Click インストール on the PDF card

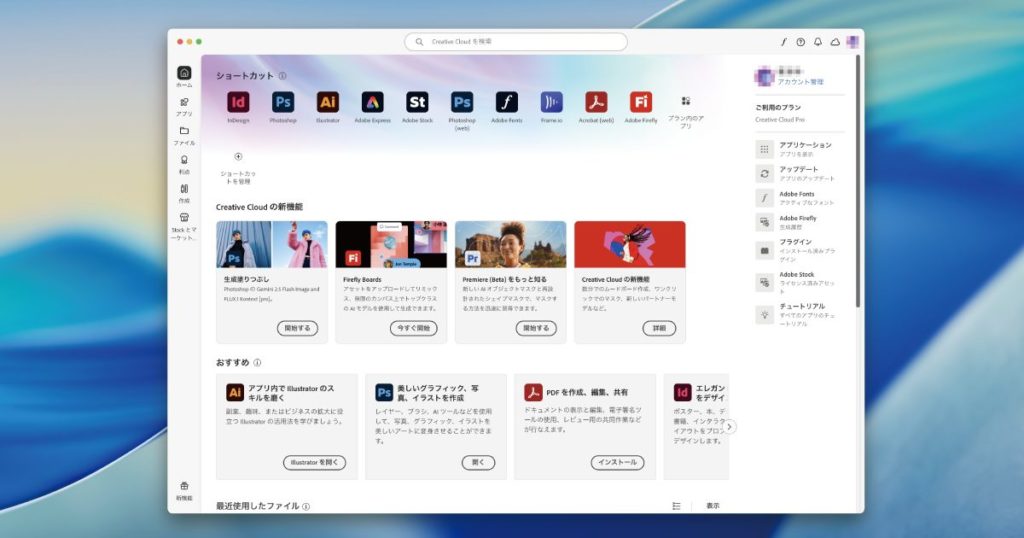[x=617, y=462]
